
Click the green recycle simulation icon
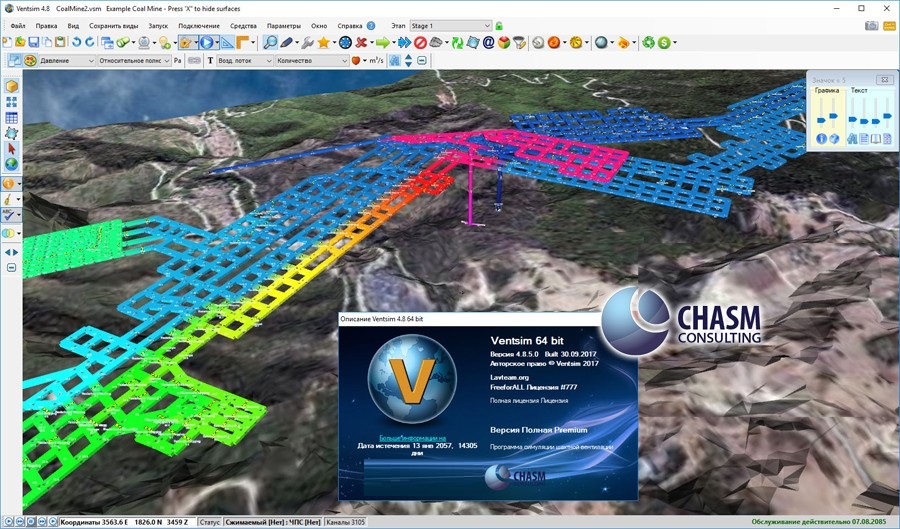point(648,42)
